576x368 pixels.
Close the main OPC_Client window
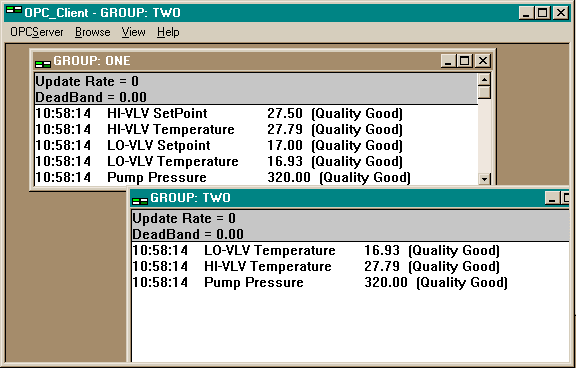tap(561, 13)
